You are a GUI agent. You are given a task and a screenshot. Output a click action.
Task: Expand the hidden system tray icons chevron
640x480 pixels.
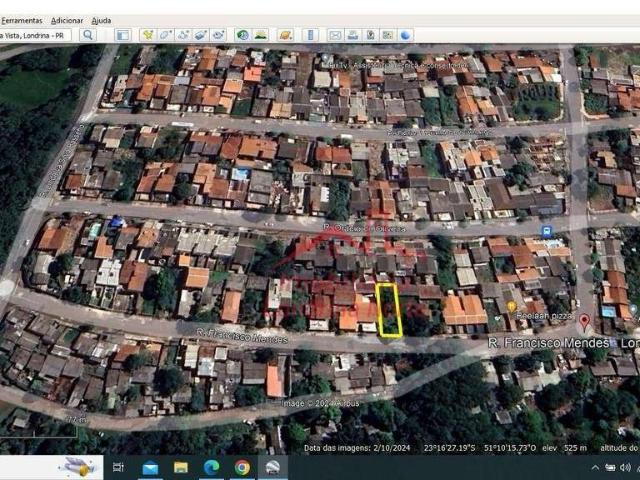coord(595,467)
